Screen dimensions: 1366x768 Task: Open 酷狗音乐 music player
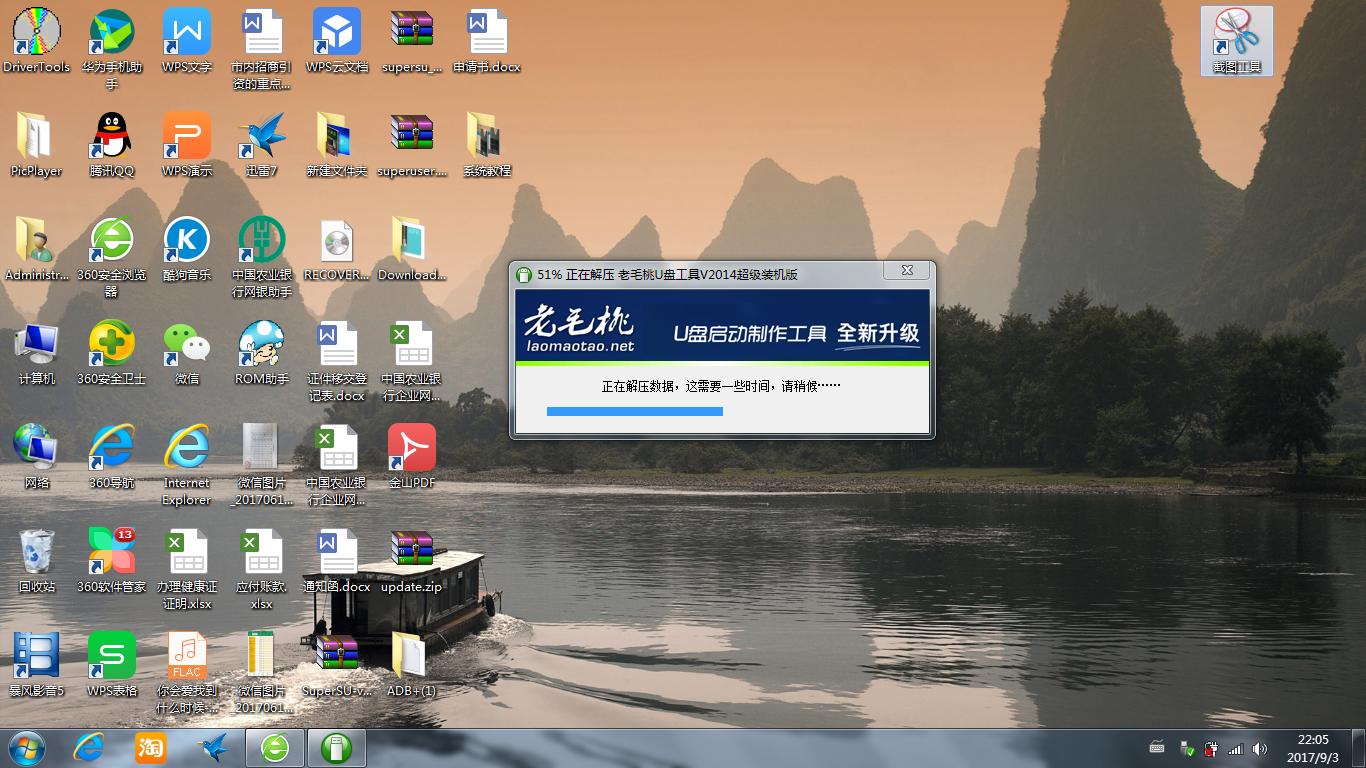pos(186,240)
